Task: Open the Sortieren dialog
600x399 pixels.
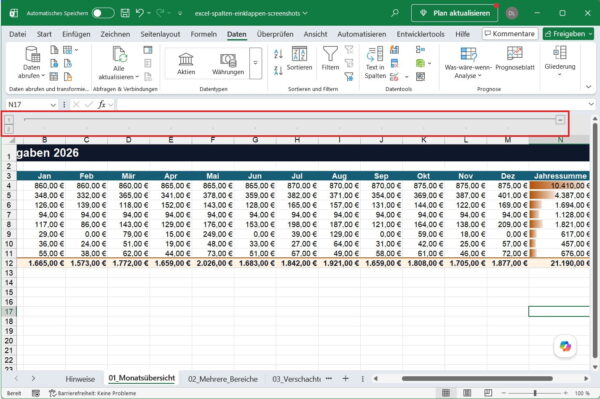Action: point(299,58)
